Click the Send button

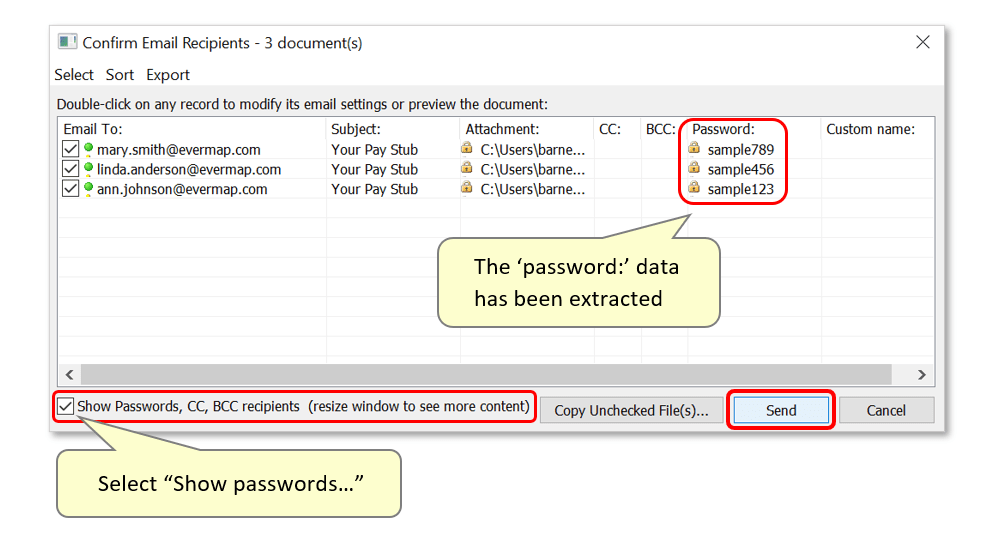781,410
